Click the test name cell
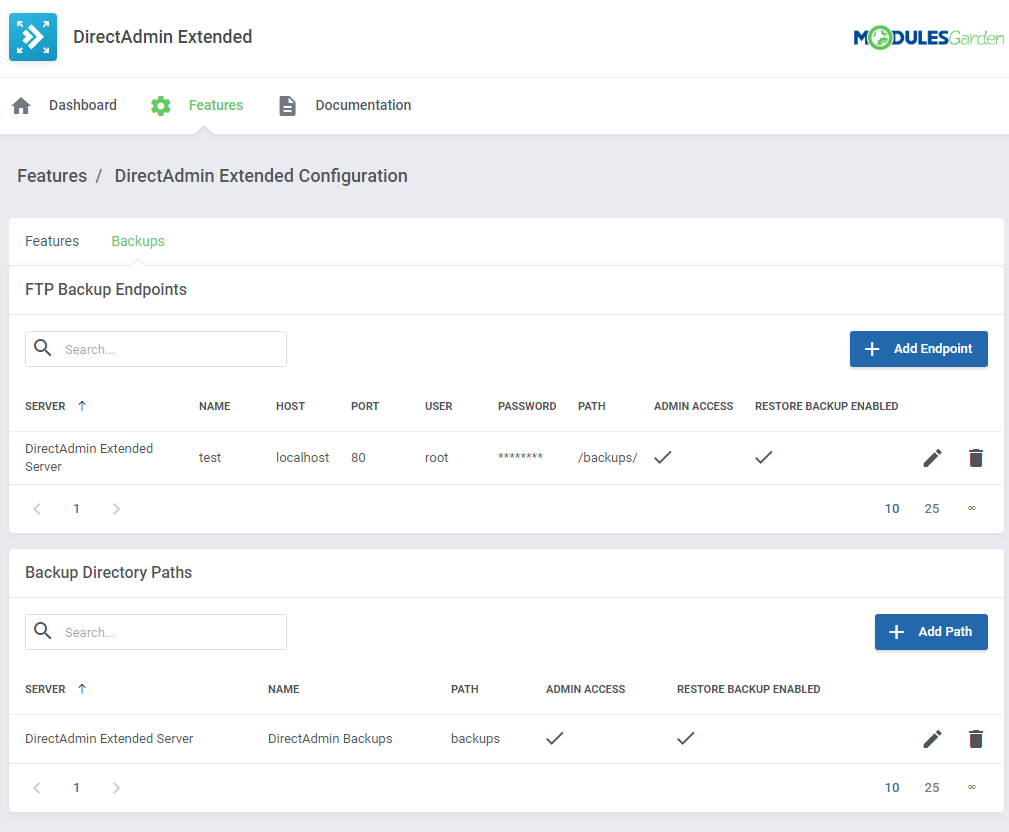 pos(210,458)
